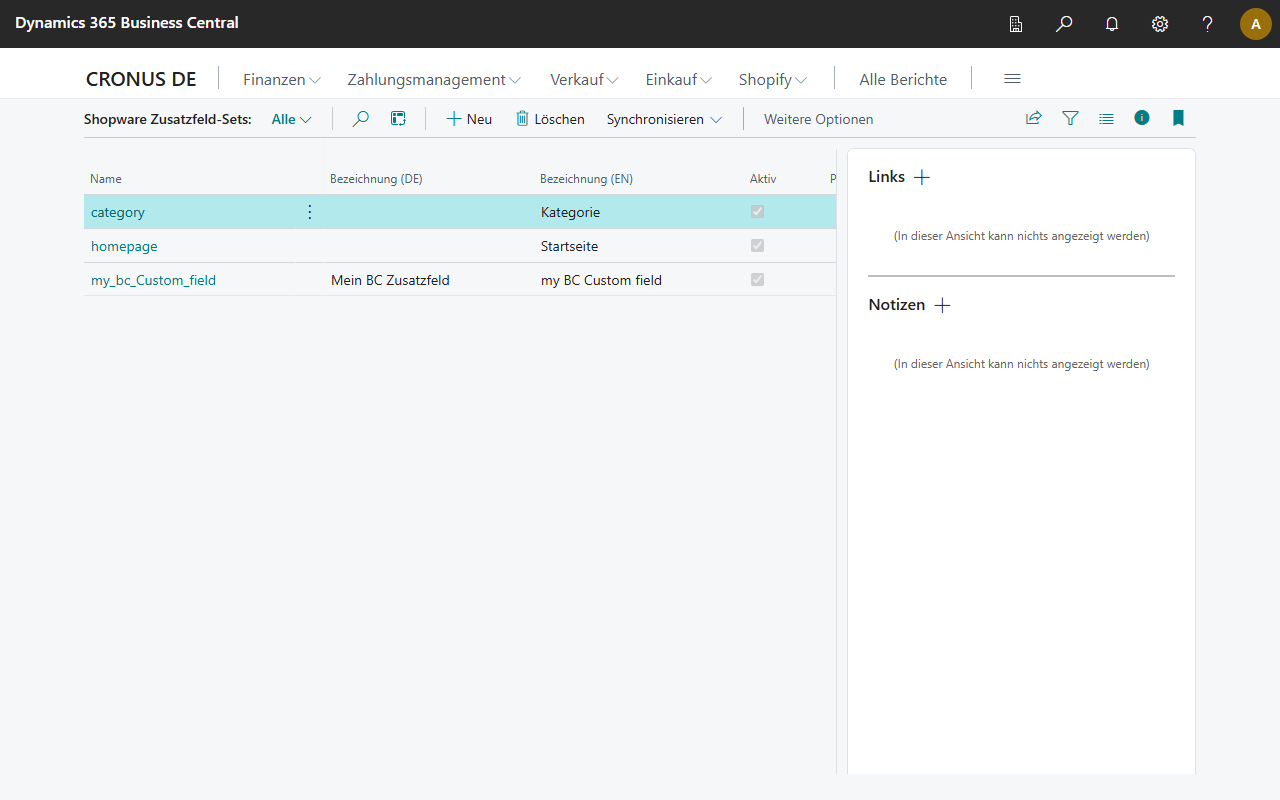The image size is (1280, 800).
Task: Open the row options for category
Action: tap(309, 212)
